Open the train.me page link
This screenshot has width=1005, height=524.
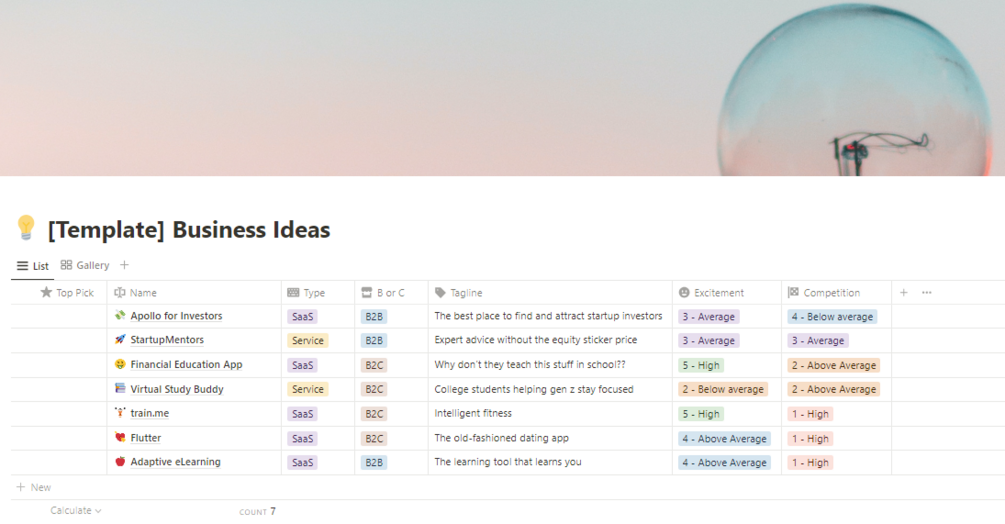(150, 413)
